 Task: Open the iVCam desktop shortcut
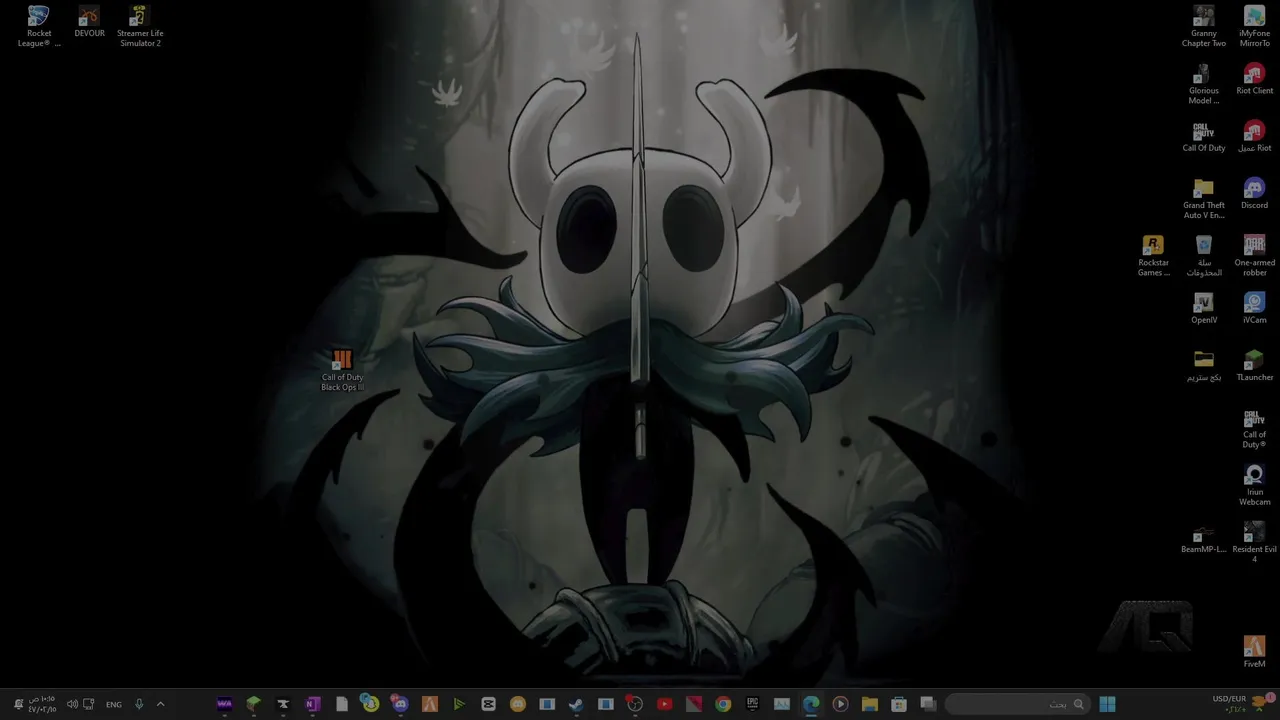coord(1254,308)
